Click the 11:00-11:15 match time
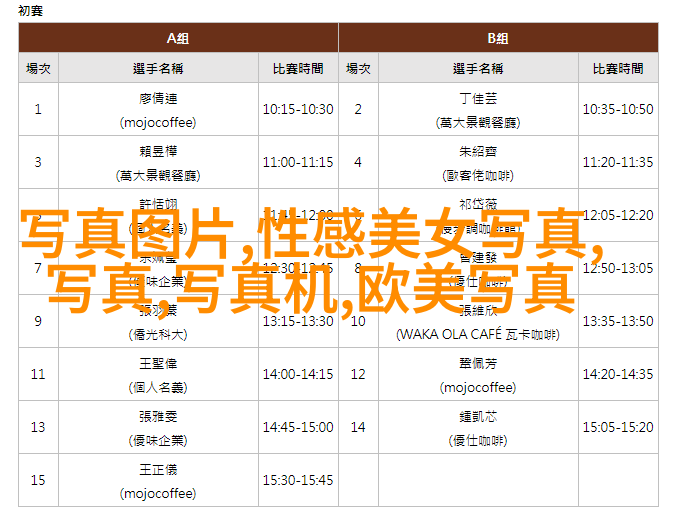694x509 pixels. tap(298, 162)
